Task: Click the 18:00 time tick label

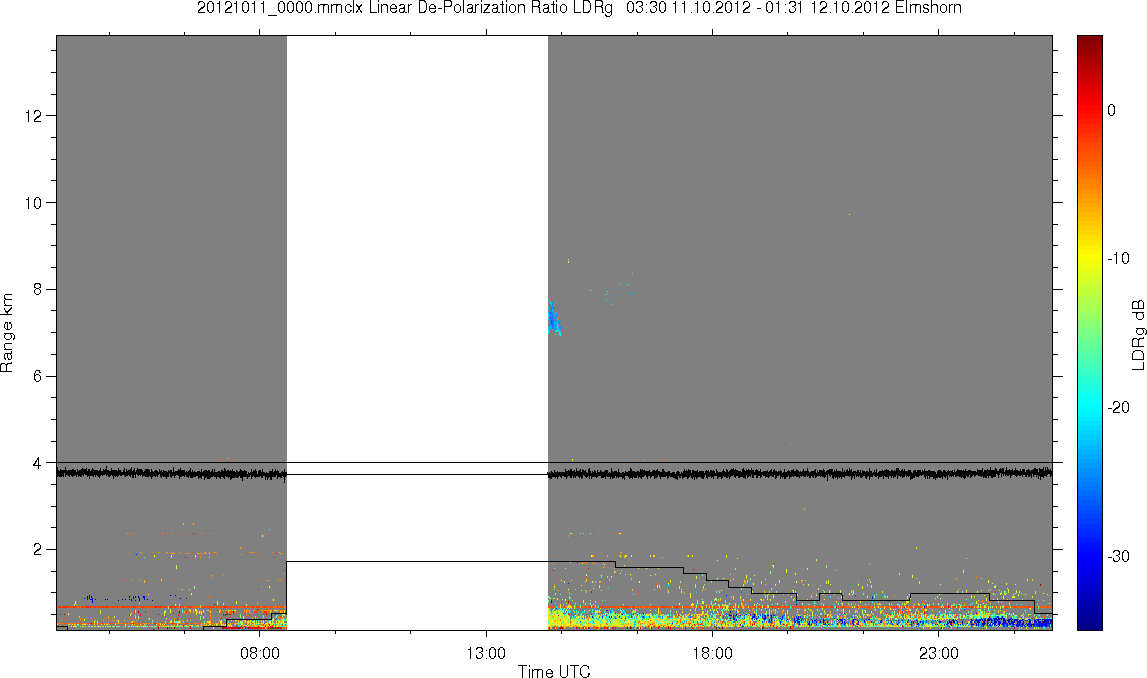Action: click(x=712, y=652)
